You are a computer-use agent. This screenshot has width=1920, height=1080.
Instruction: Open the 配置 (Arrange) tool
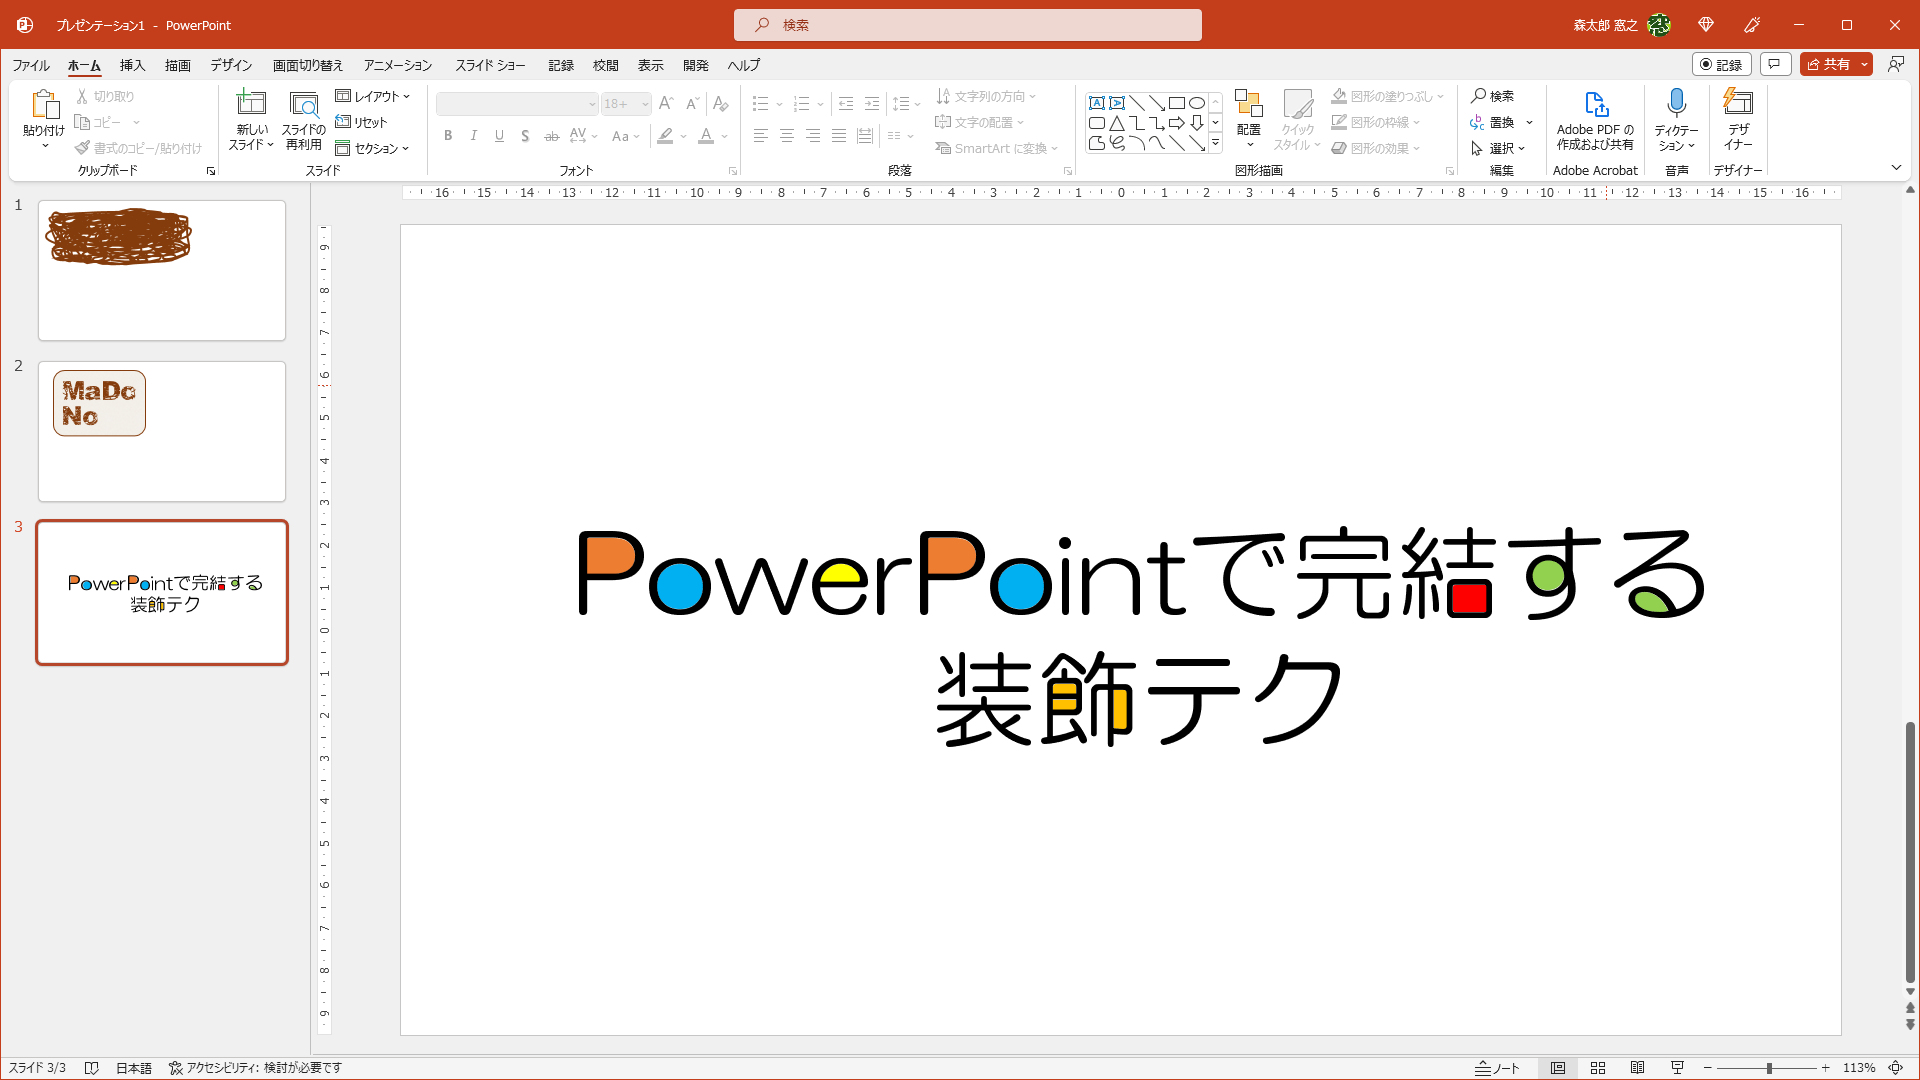tap(1248, 118)
